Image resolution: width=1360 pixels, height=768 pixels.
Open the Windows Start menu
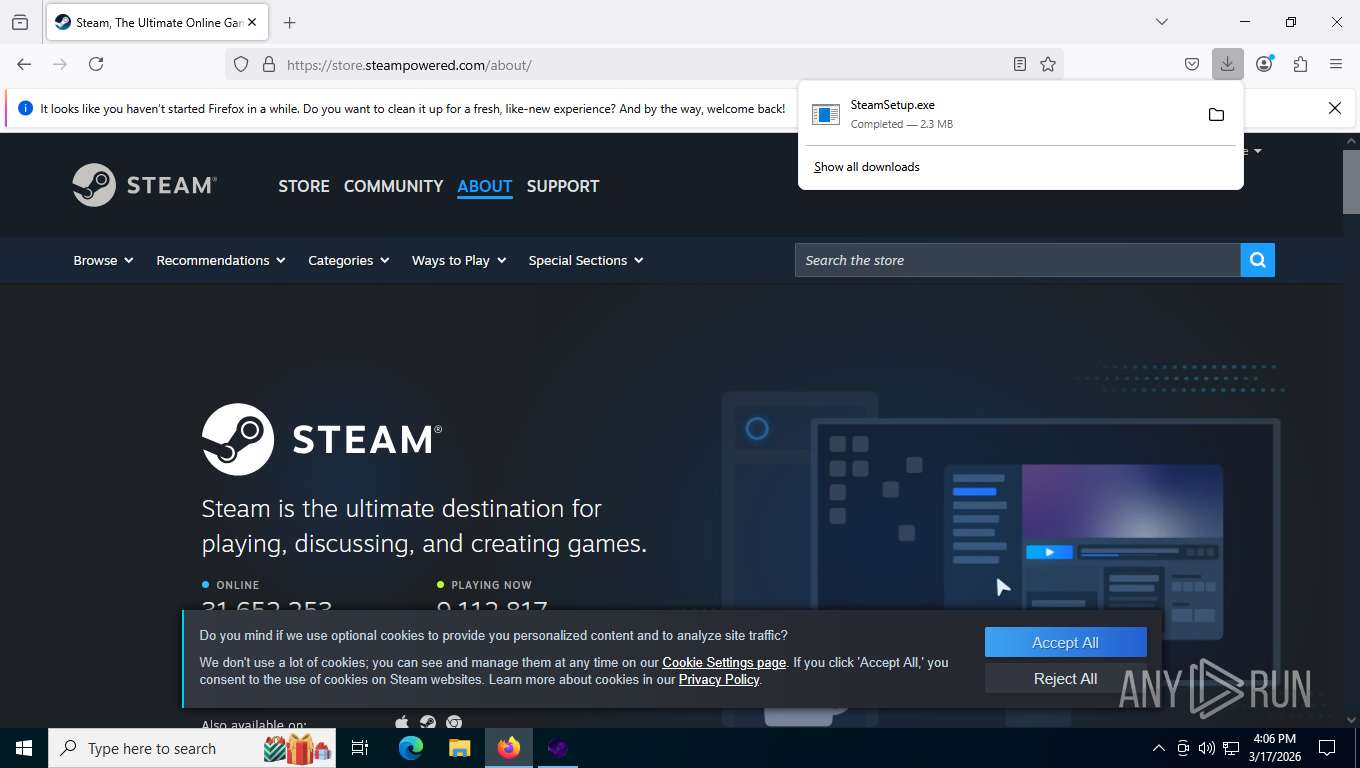tap(23, 748)
